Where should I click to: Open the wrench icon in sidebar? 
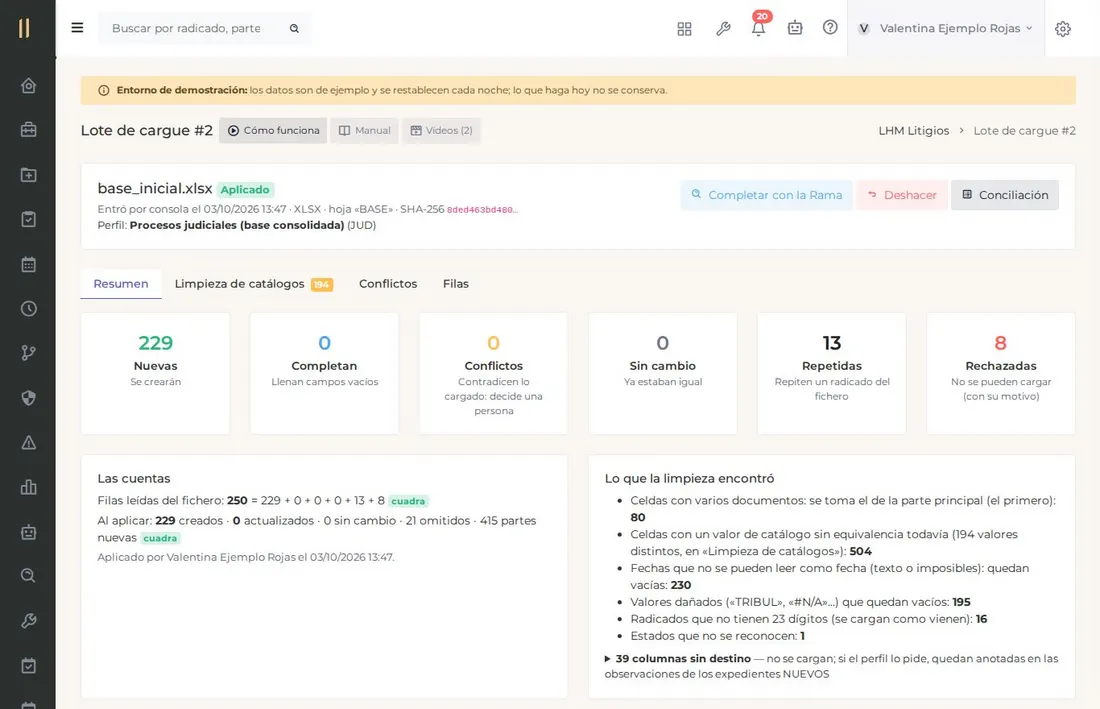(28, 621)
